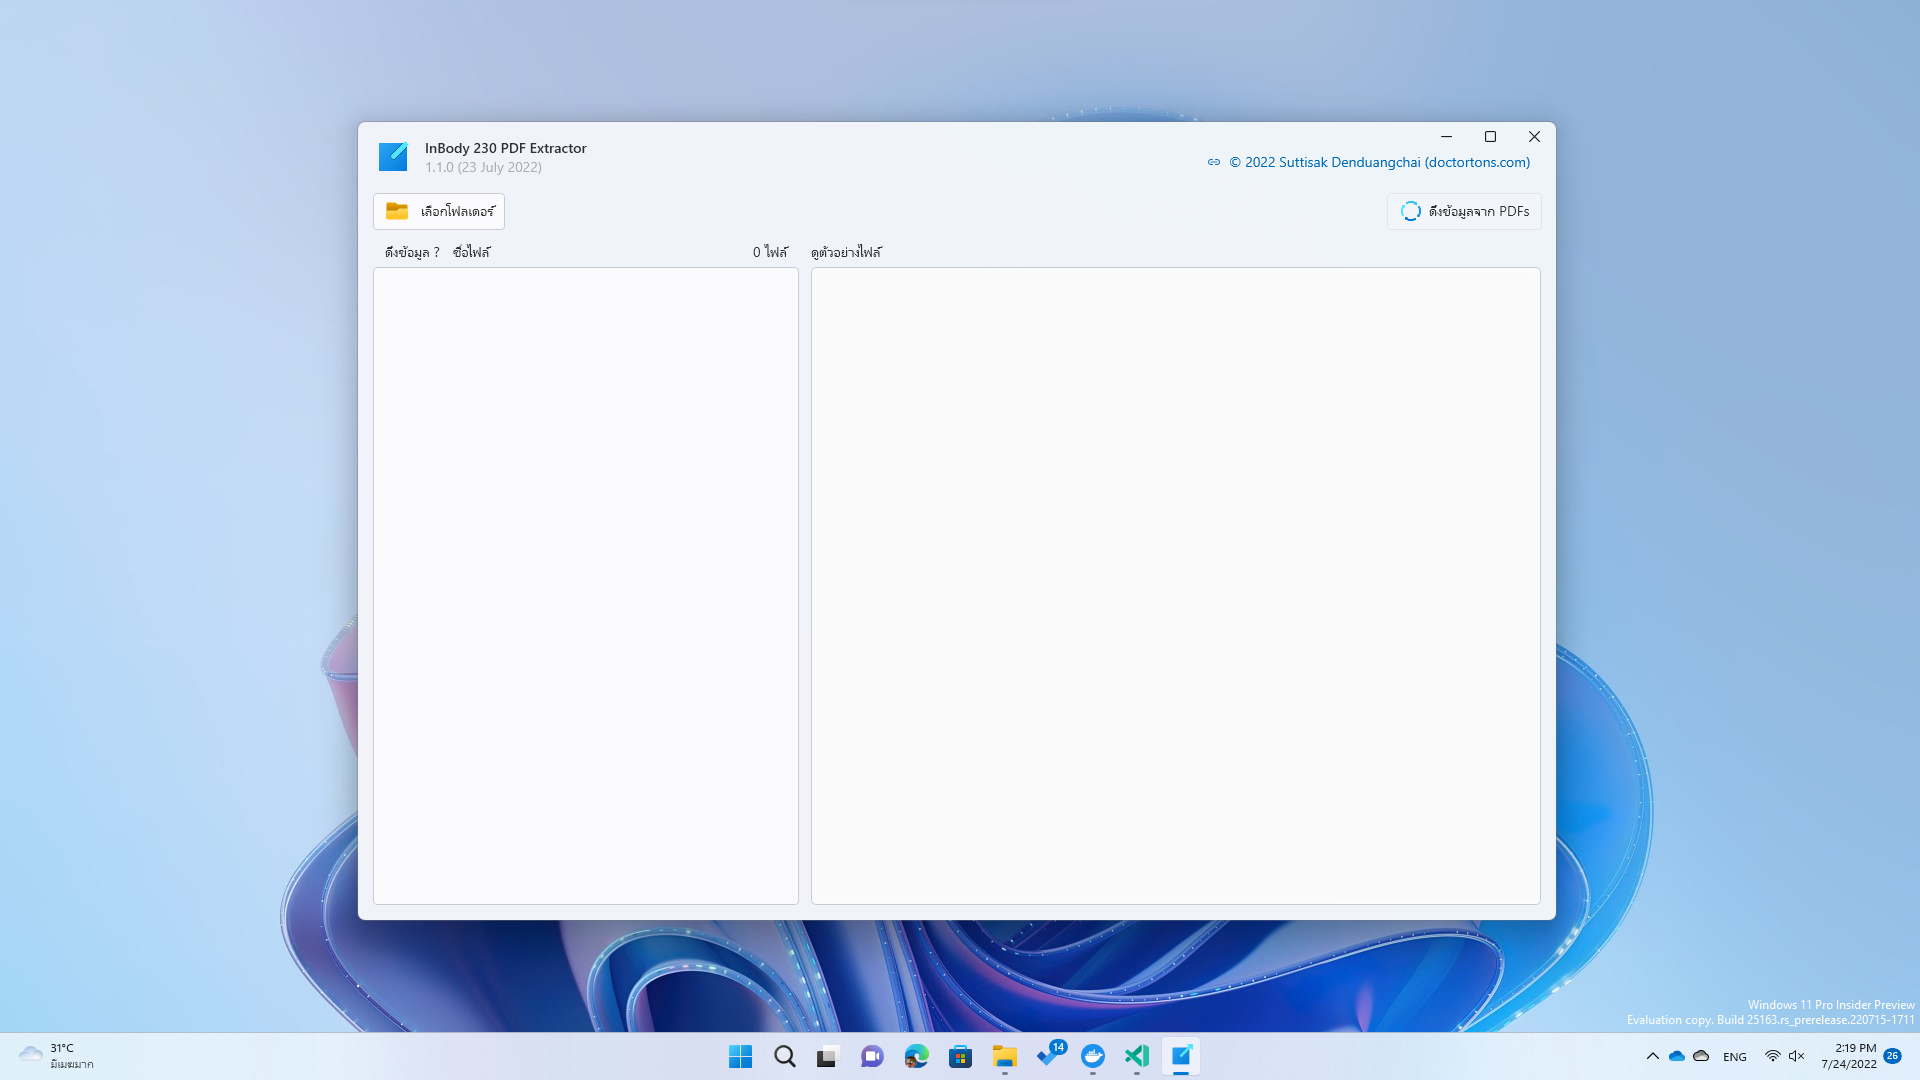This screenshot has height=1080, width=1920.
Task: Click the เลือกโฟลเดอร์ select folder button
Action: (x=439, y=211)
